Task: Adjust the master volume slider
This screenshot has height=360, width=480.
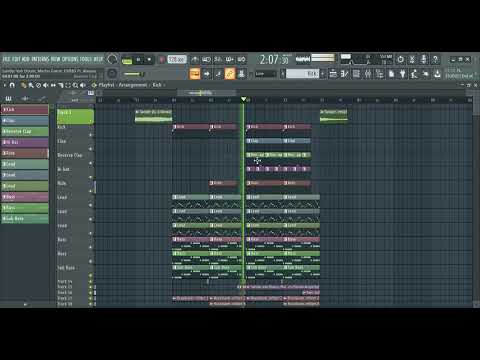Action: coord(134,74)
